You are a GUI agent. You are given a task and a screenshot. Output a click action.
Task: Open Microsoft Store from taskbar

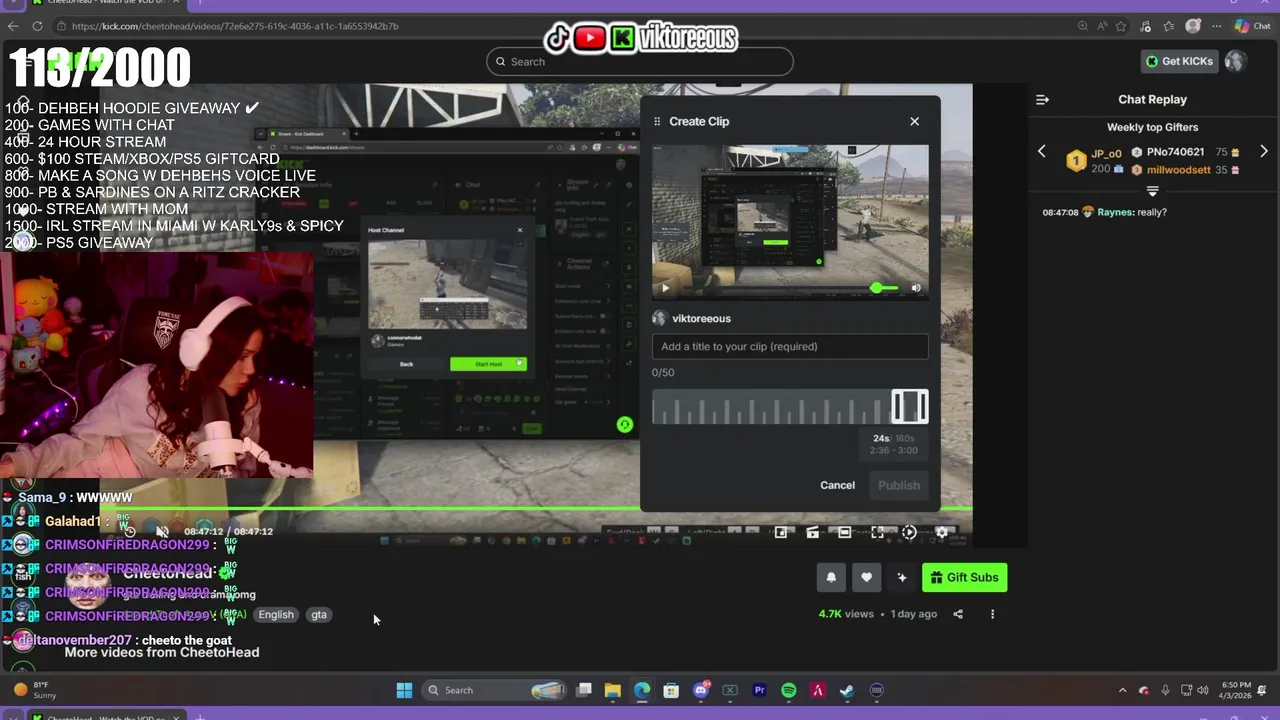pos(671,690)
